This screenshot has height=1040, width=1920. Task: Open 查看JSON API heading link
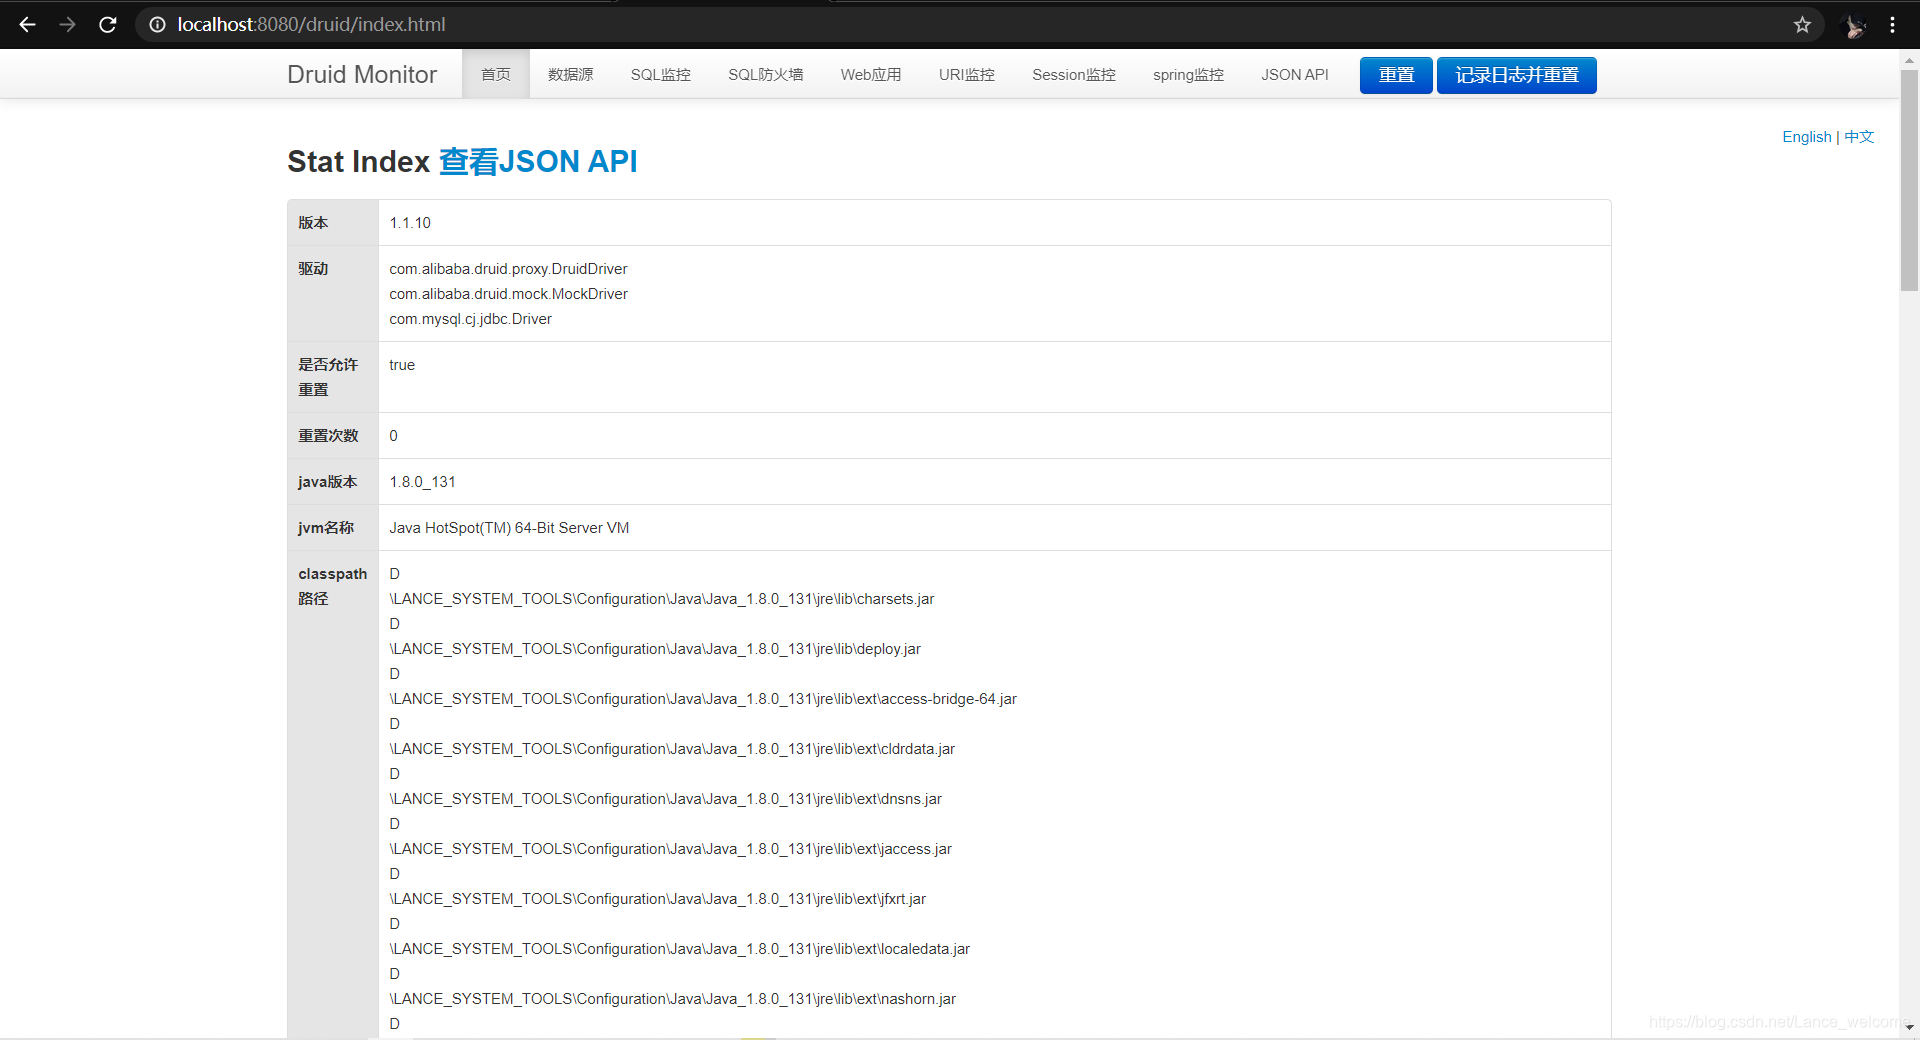coord(538,161)
